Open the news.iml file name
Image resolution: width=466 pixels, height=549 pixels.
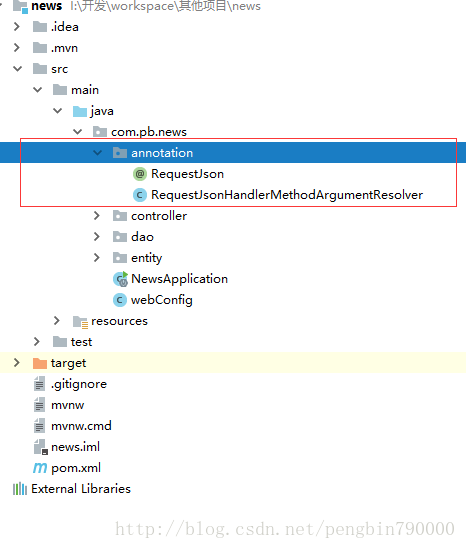[76, 447]
